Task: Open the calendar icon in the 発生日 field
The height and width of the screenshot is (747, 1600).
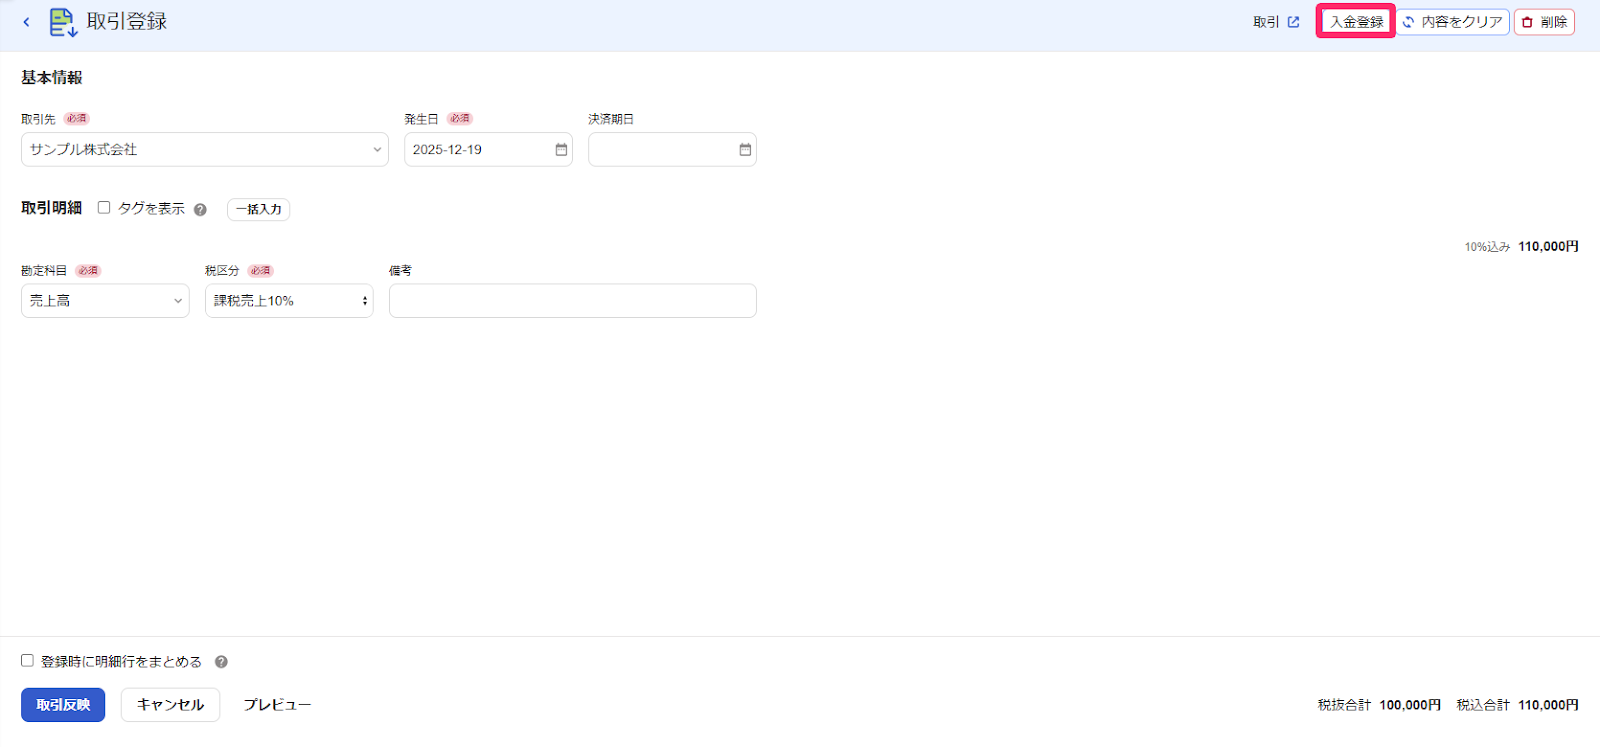Action: [561, 150]
